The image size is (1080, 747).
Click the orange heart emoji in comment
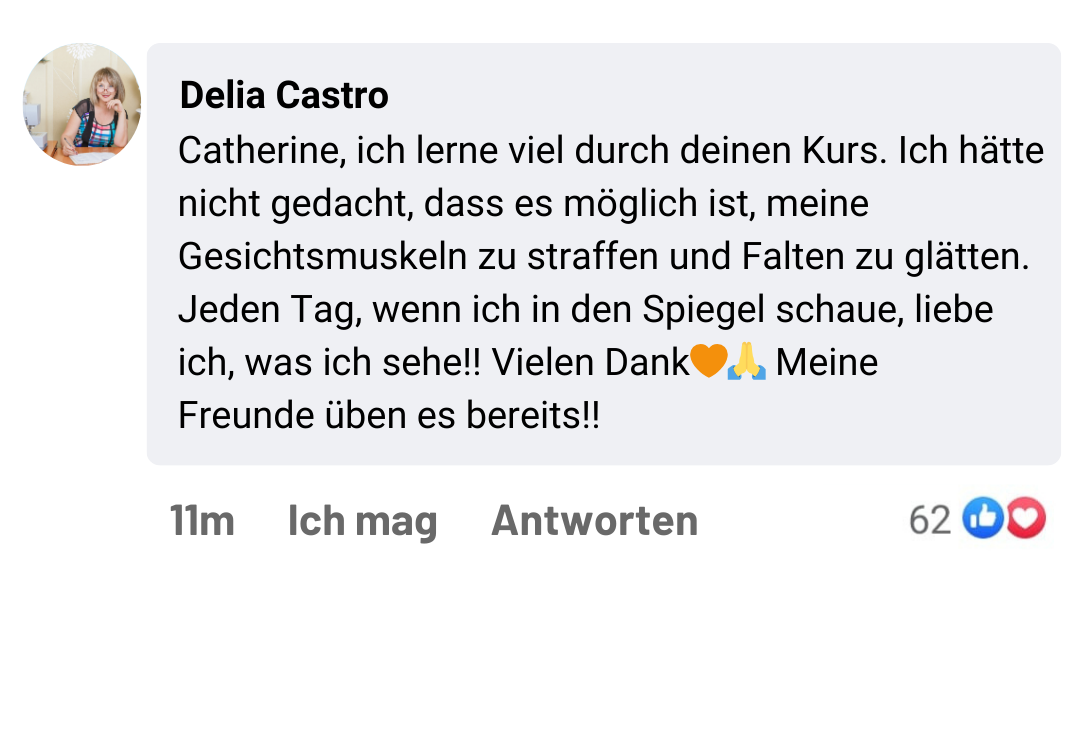[708, 362]
